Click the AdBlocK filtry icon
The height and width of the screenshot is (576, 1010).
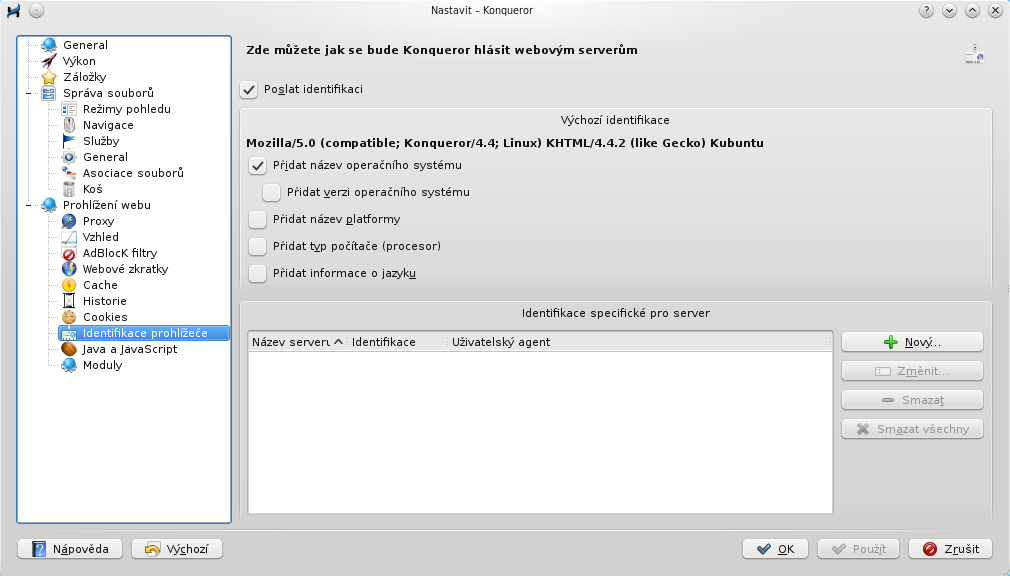coord(69,253)
